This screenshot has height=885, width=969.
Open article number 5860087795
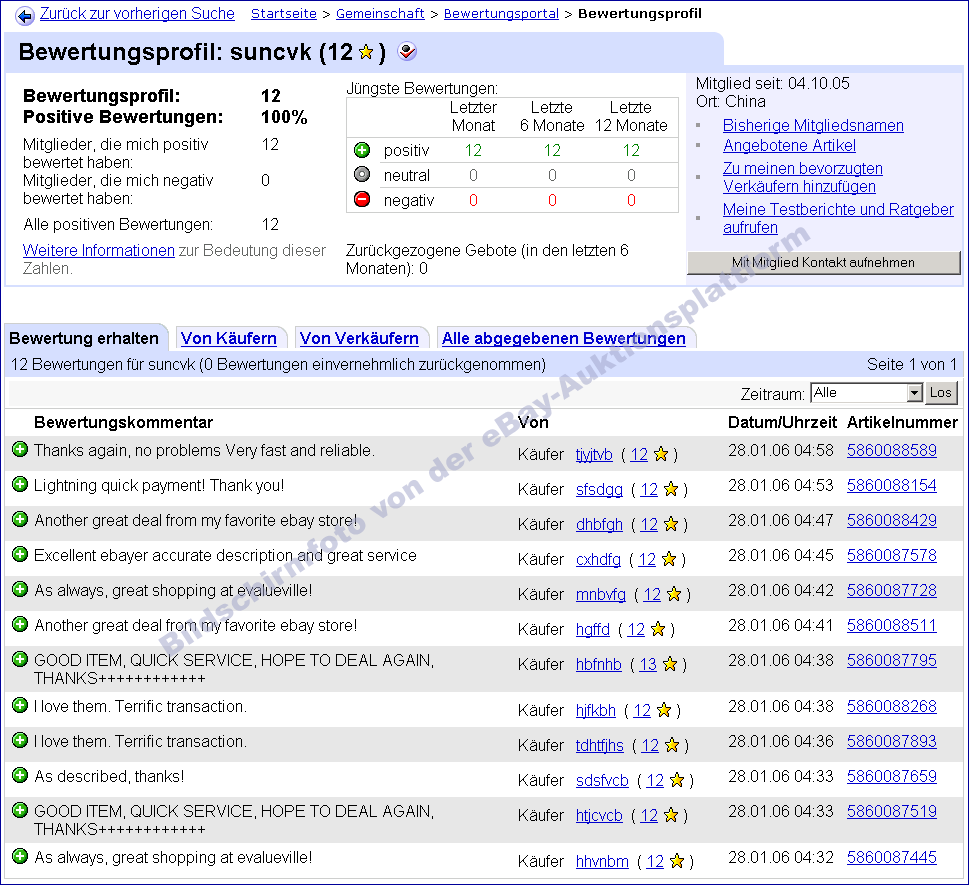click(x=892, y=661)
